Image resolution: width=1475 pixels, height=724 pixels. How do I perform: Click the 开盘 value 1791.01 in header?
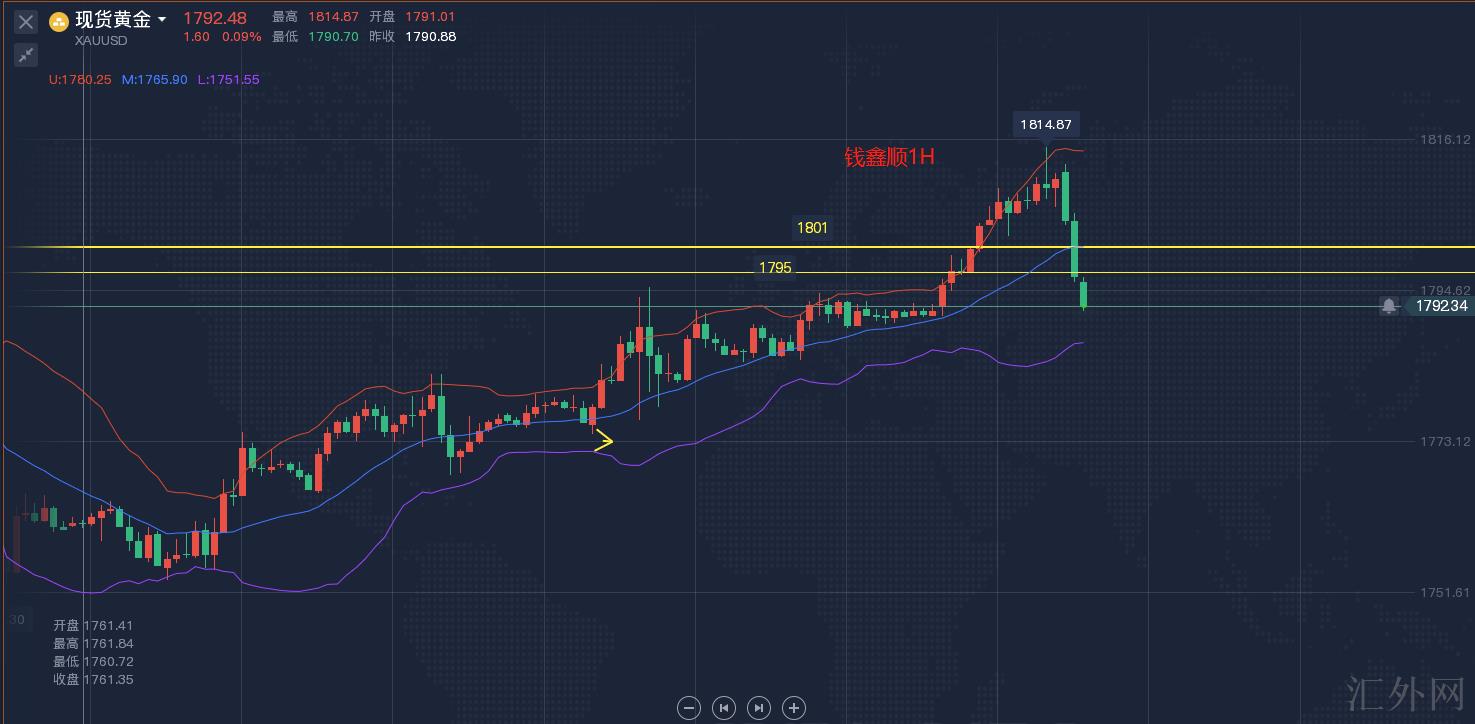click(428, 17)
